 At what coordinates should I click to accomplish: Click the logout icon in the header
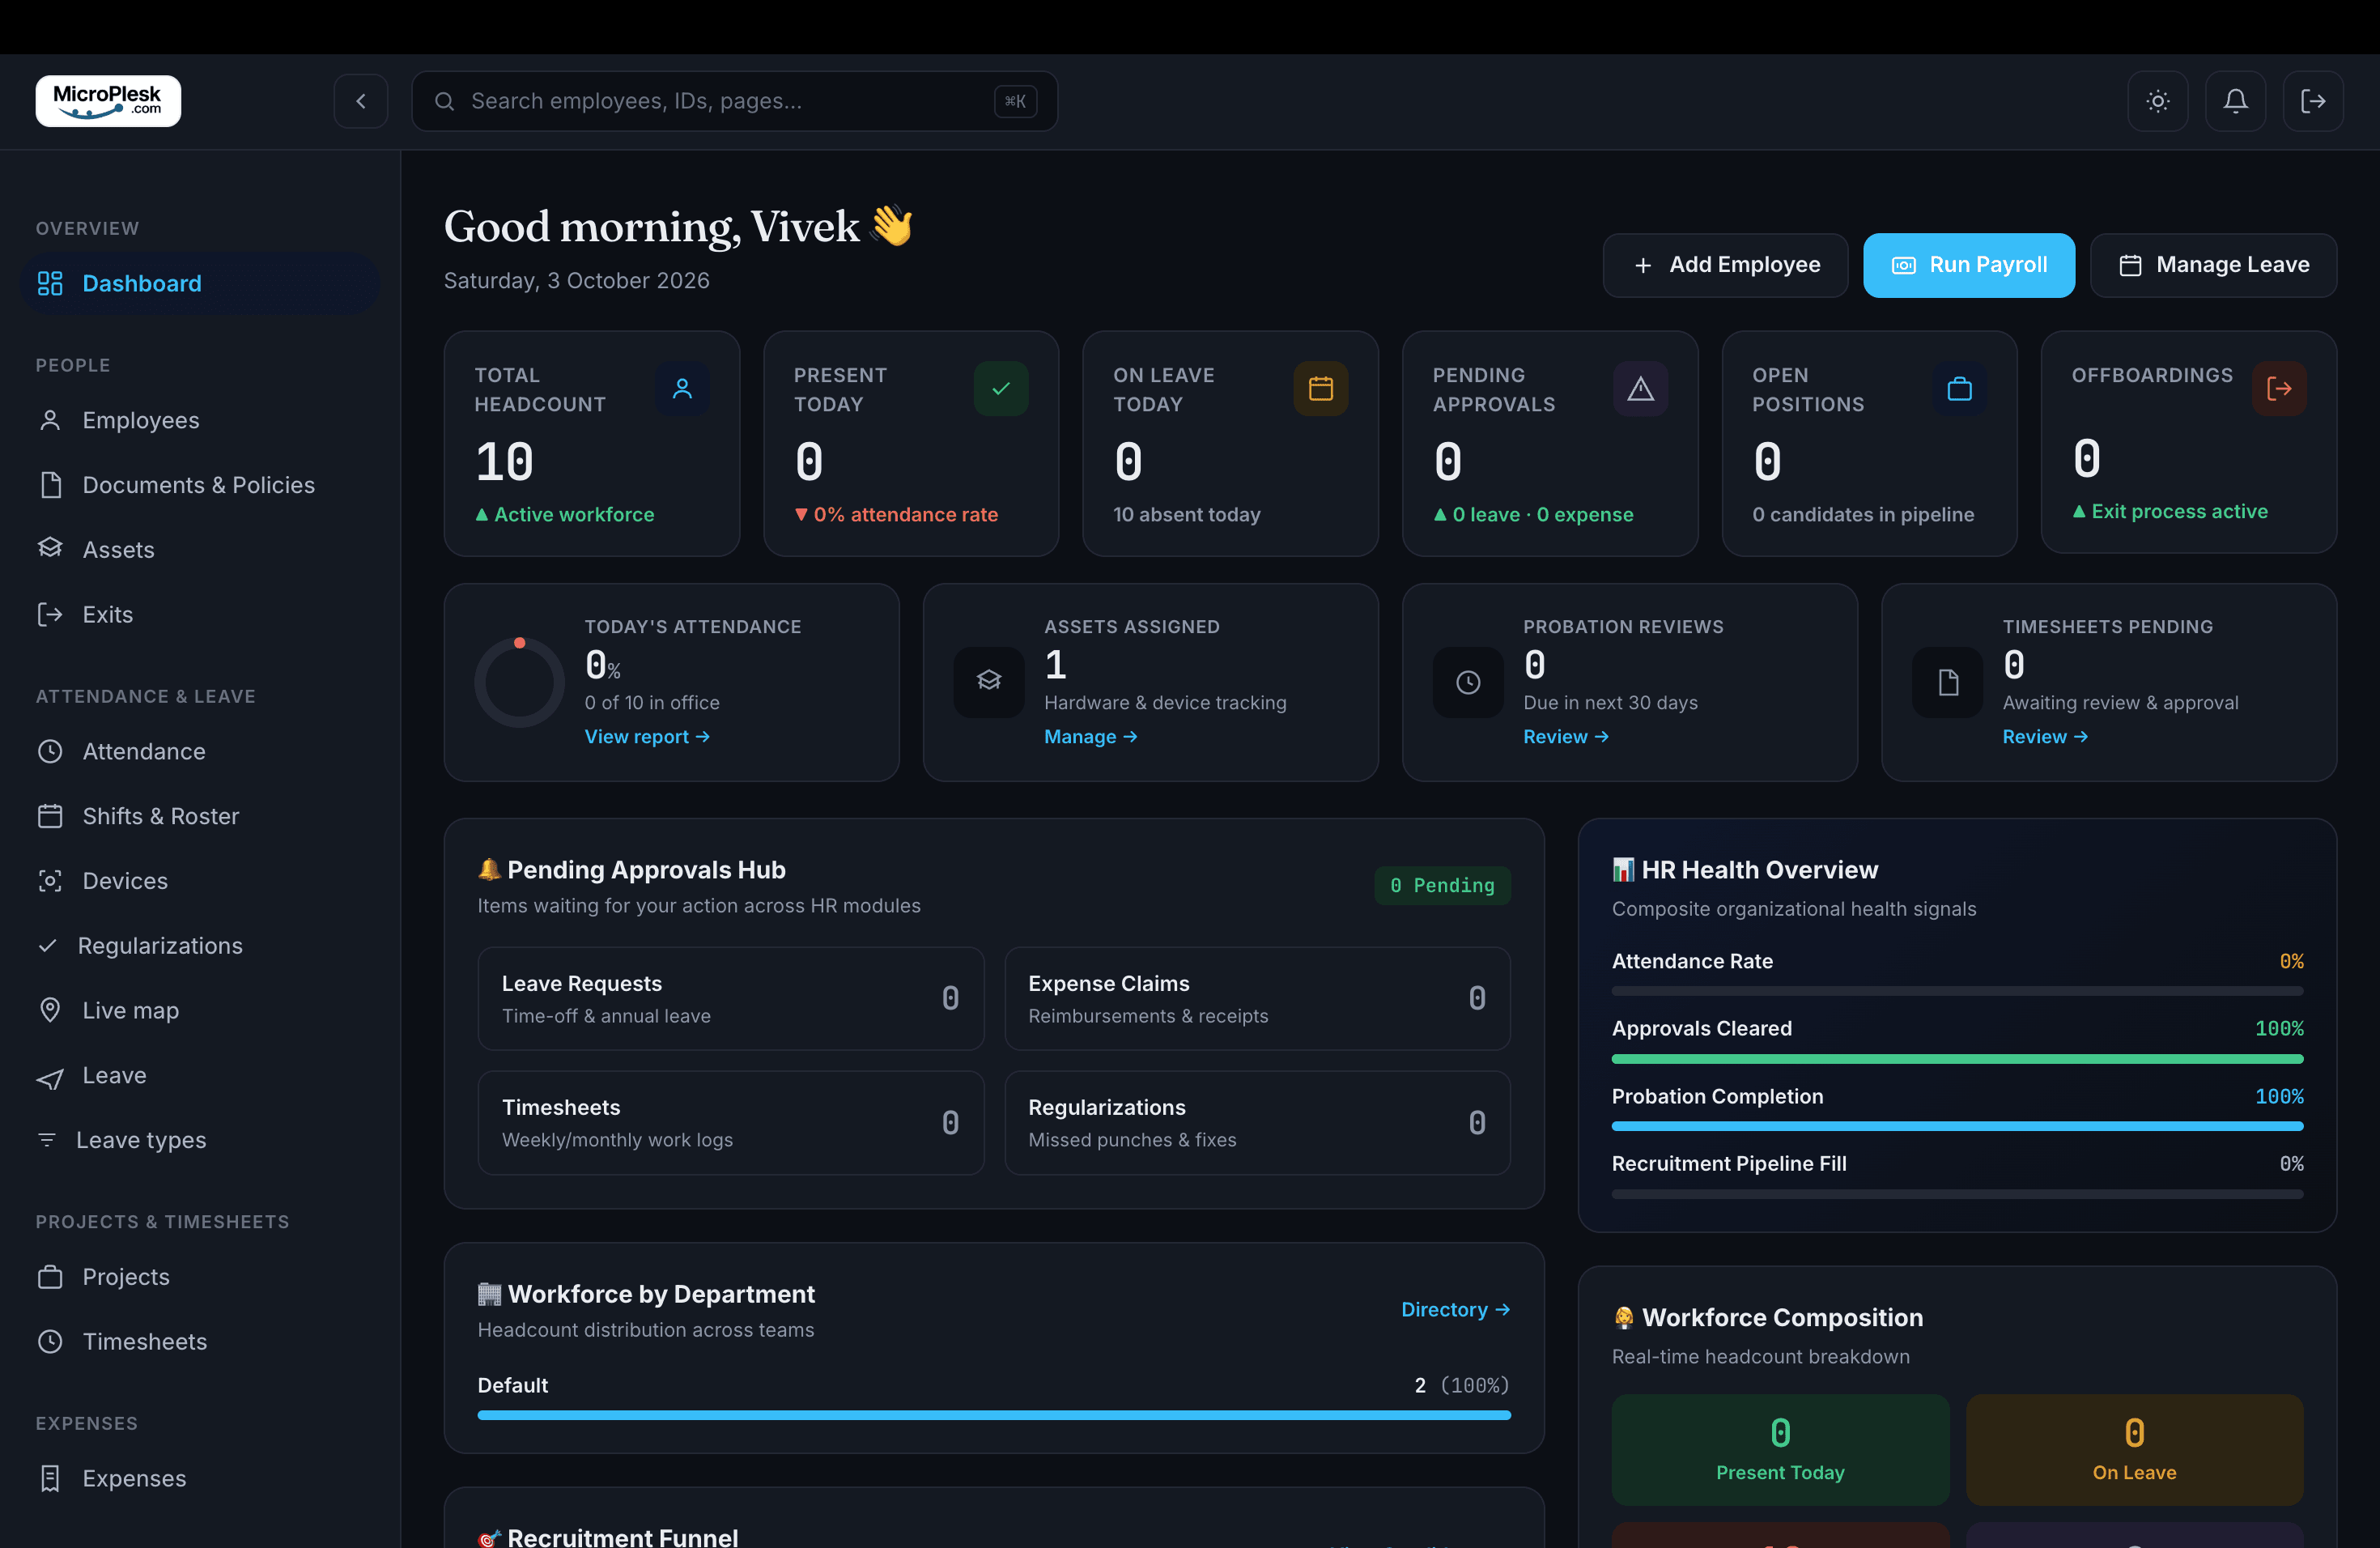point(2313,101)
